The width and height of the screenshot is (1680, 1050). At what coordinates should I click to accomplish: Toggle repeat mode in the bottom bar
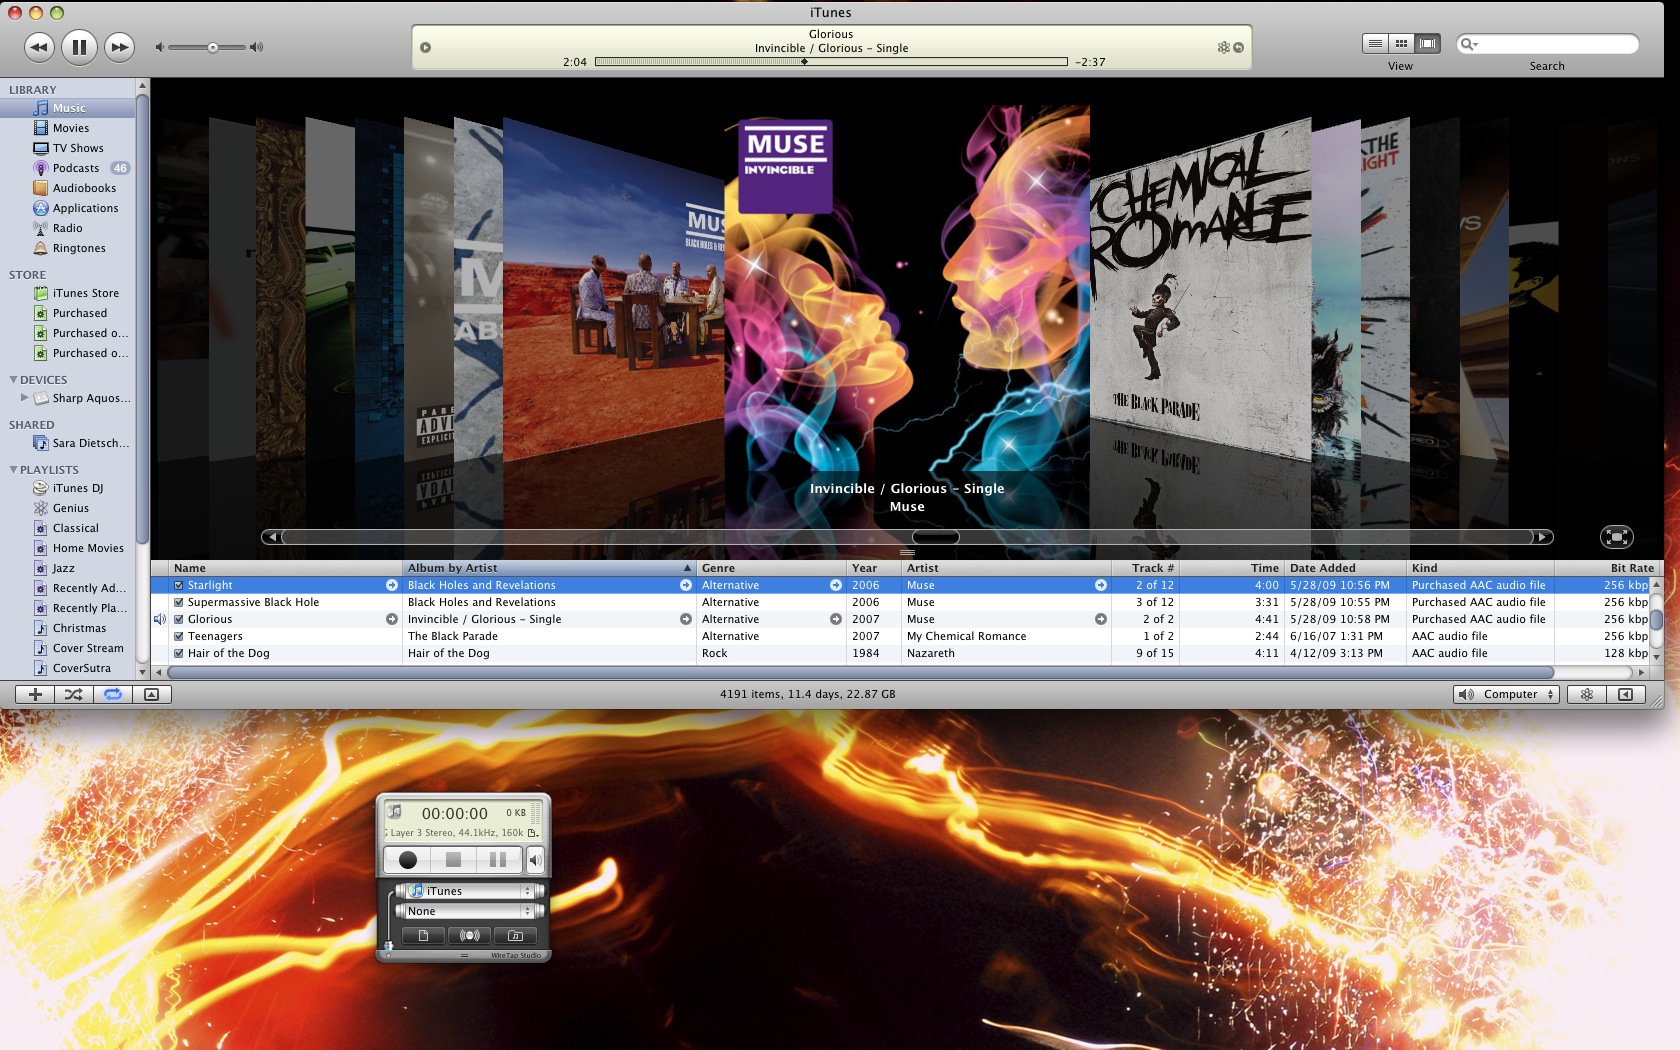[113, 694]
